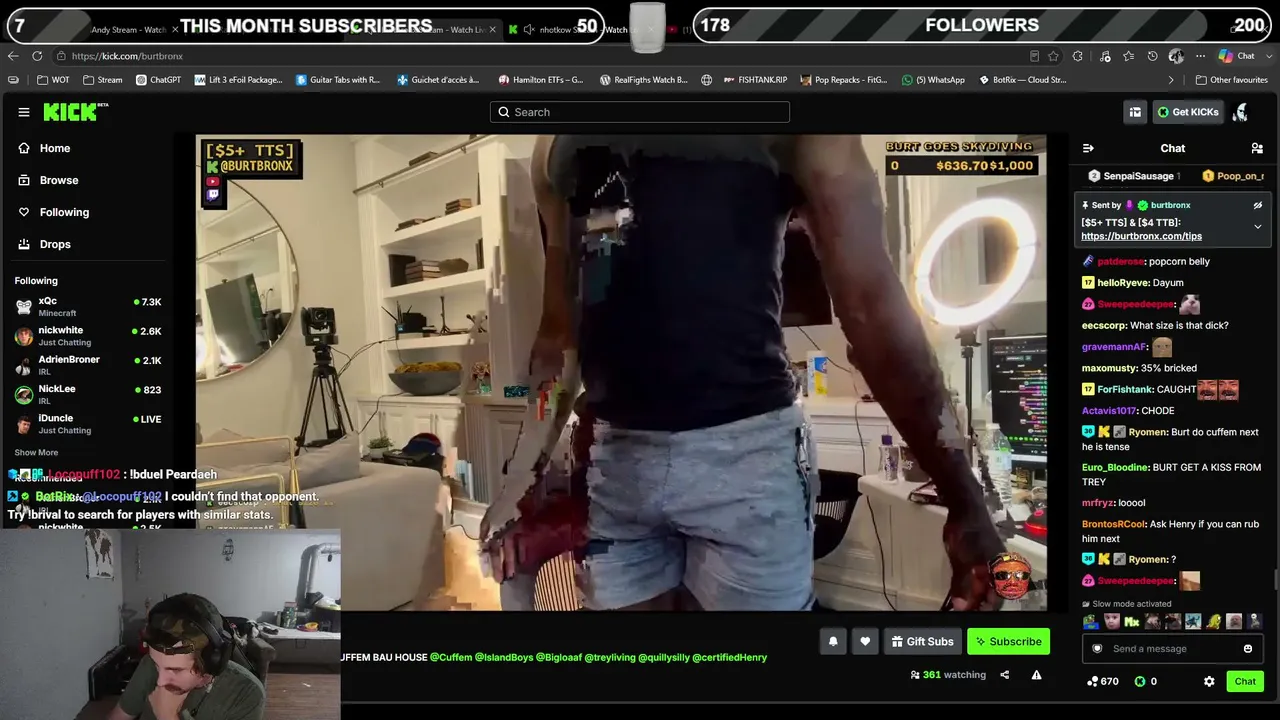This screenshot has height=720, width=1280.
Task: Open KICKs balance icon showing 0
Action: click(x=1146, y=681)
